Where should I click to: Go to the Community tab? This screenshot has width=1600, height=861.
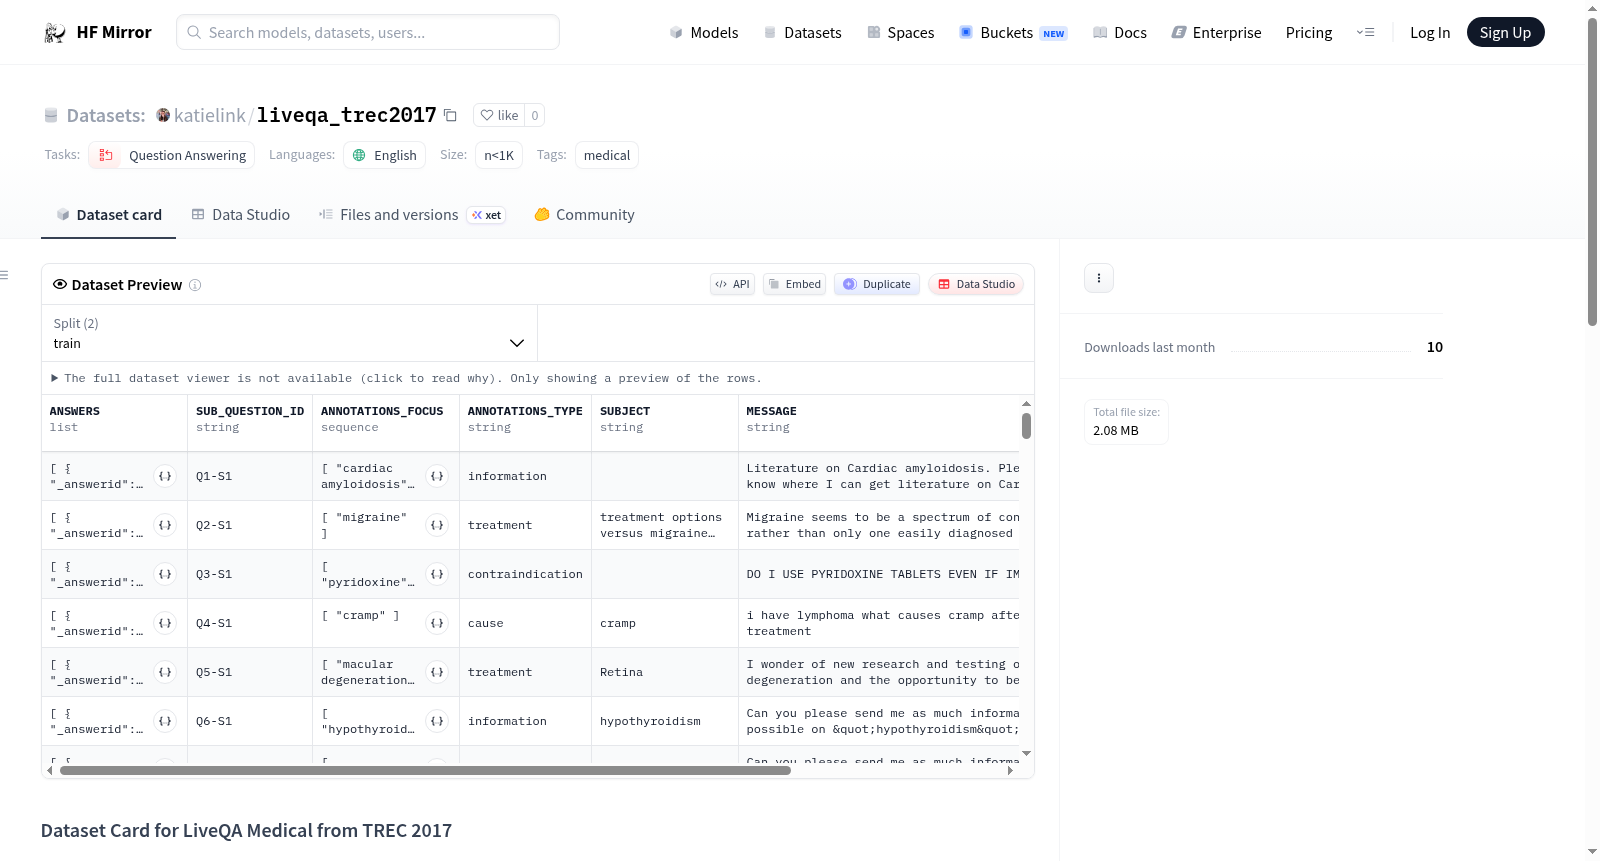tap(584, 215)
